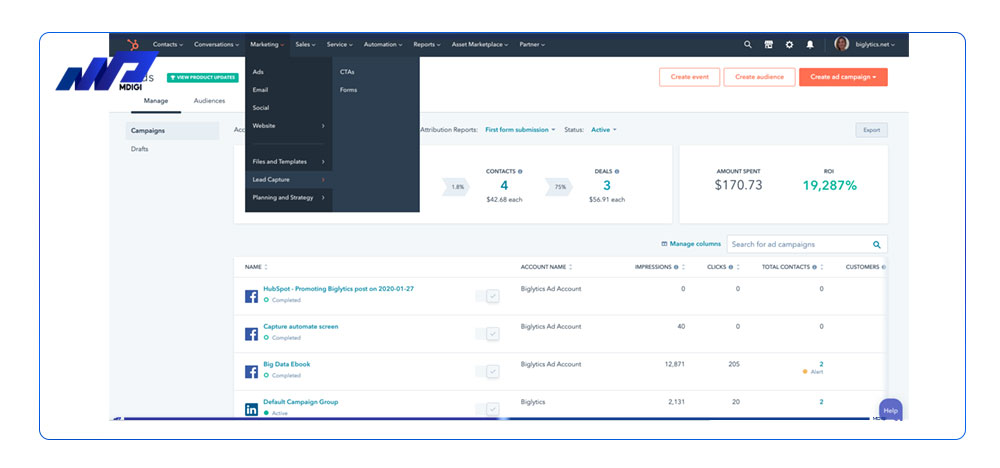Click View Product Updates badge
The width and height of the screenshot is (1000, 468).
203,78
